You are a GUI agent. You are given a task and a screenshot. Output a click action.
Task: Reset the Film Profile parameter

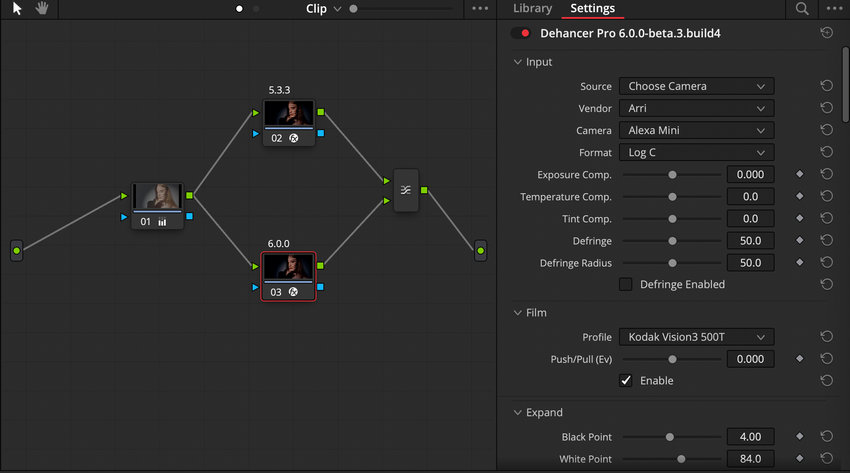tap(826, 337)
